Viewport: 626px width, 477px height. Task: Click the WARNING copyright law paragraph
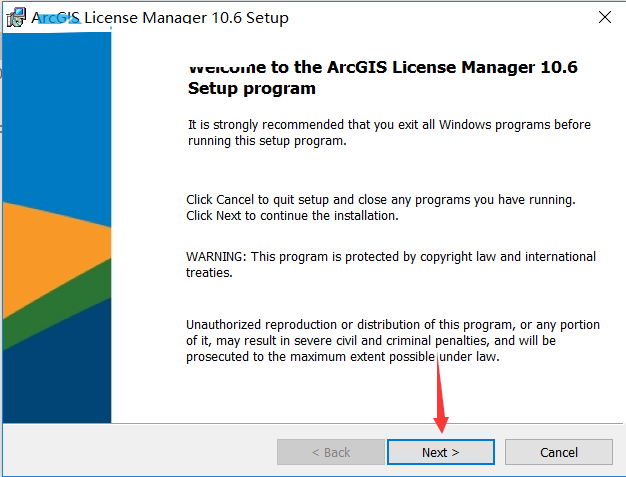click(x=391, y=264)
